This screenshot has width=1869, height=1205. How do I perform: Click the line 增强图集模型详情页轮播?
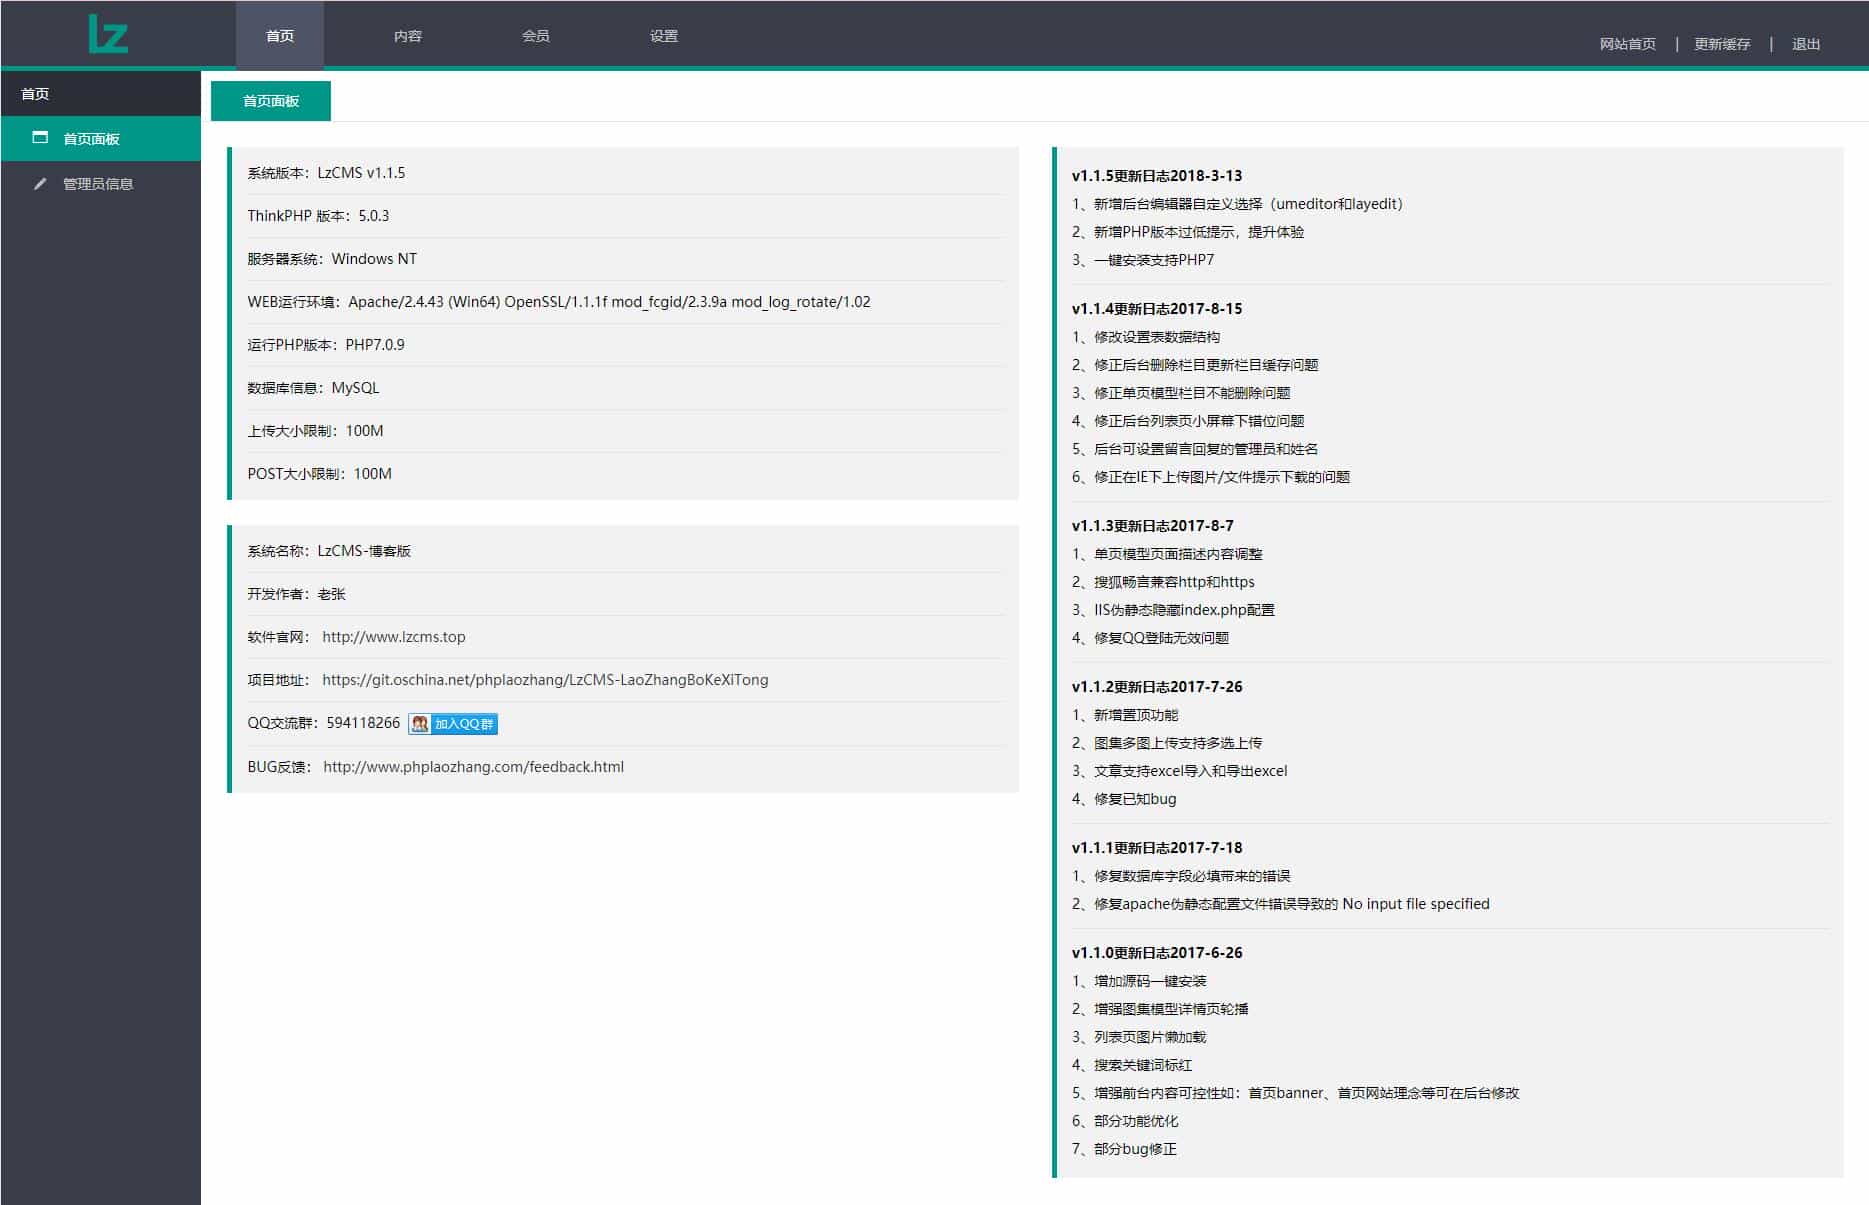pos(1160,1009)
